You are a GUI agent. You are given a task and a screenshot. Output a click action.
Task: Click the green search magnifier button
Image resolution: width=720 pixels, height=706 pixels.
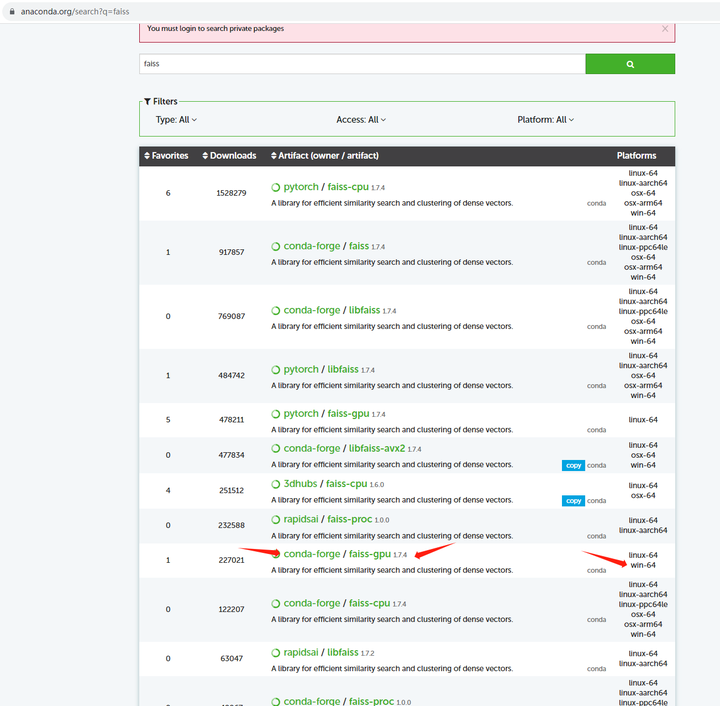pos(630,64)
